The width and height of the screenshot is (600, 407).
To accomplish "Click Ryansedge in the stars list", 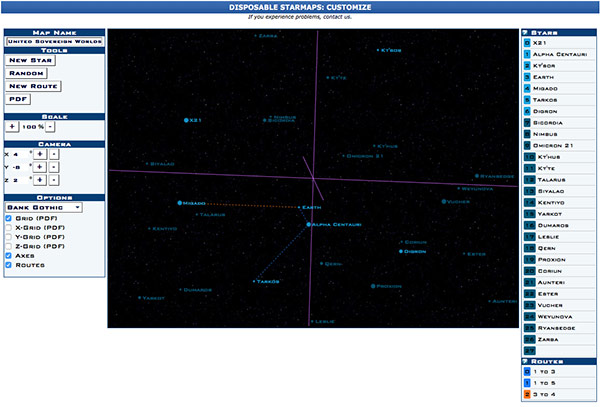I will point(556,328).
